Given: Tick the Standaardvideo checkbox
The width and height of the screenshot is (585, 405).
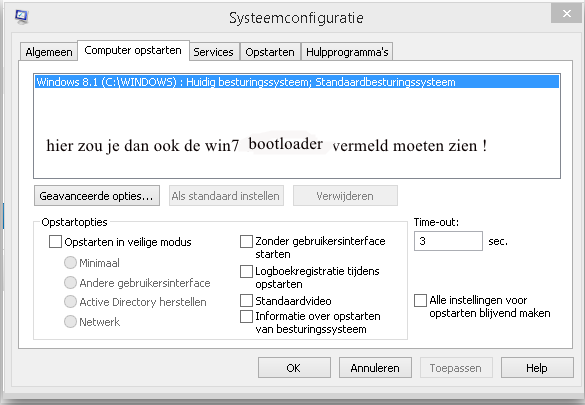Looking at the screenshot, I should (x=246, y=300).
